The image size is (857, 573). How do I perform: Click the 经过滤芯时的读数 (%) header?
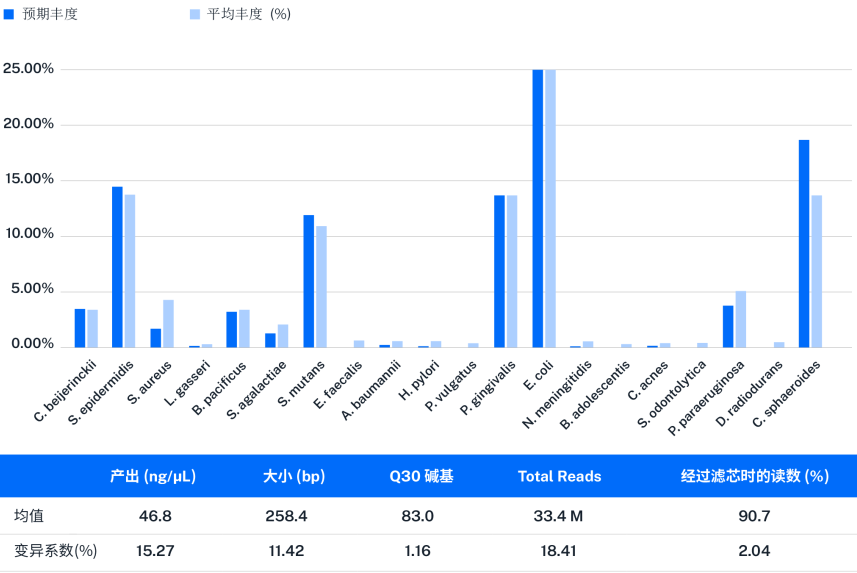tap(754, 476)
